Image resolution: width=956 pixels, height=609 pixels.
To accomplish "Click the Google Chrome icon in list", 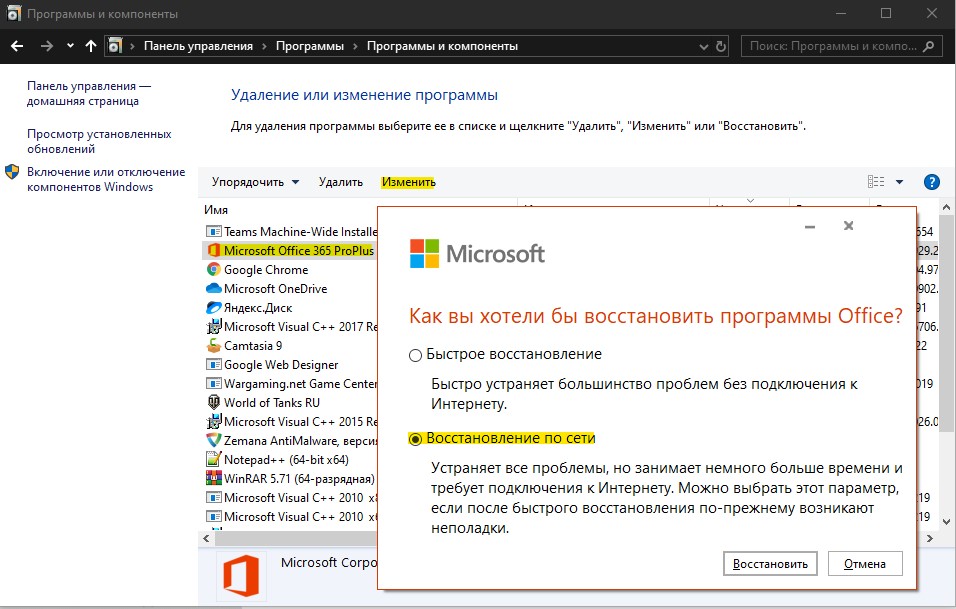I will click(213, 269).
